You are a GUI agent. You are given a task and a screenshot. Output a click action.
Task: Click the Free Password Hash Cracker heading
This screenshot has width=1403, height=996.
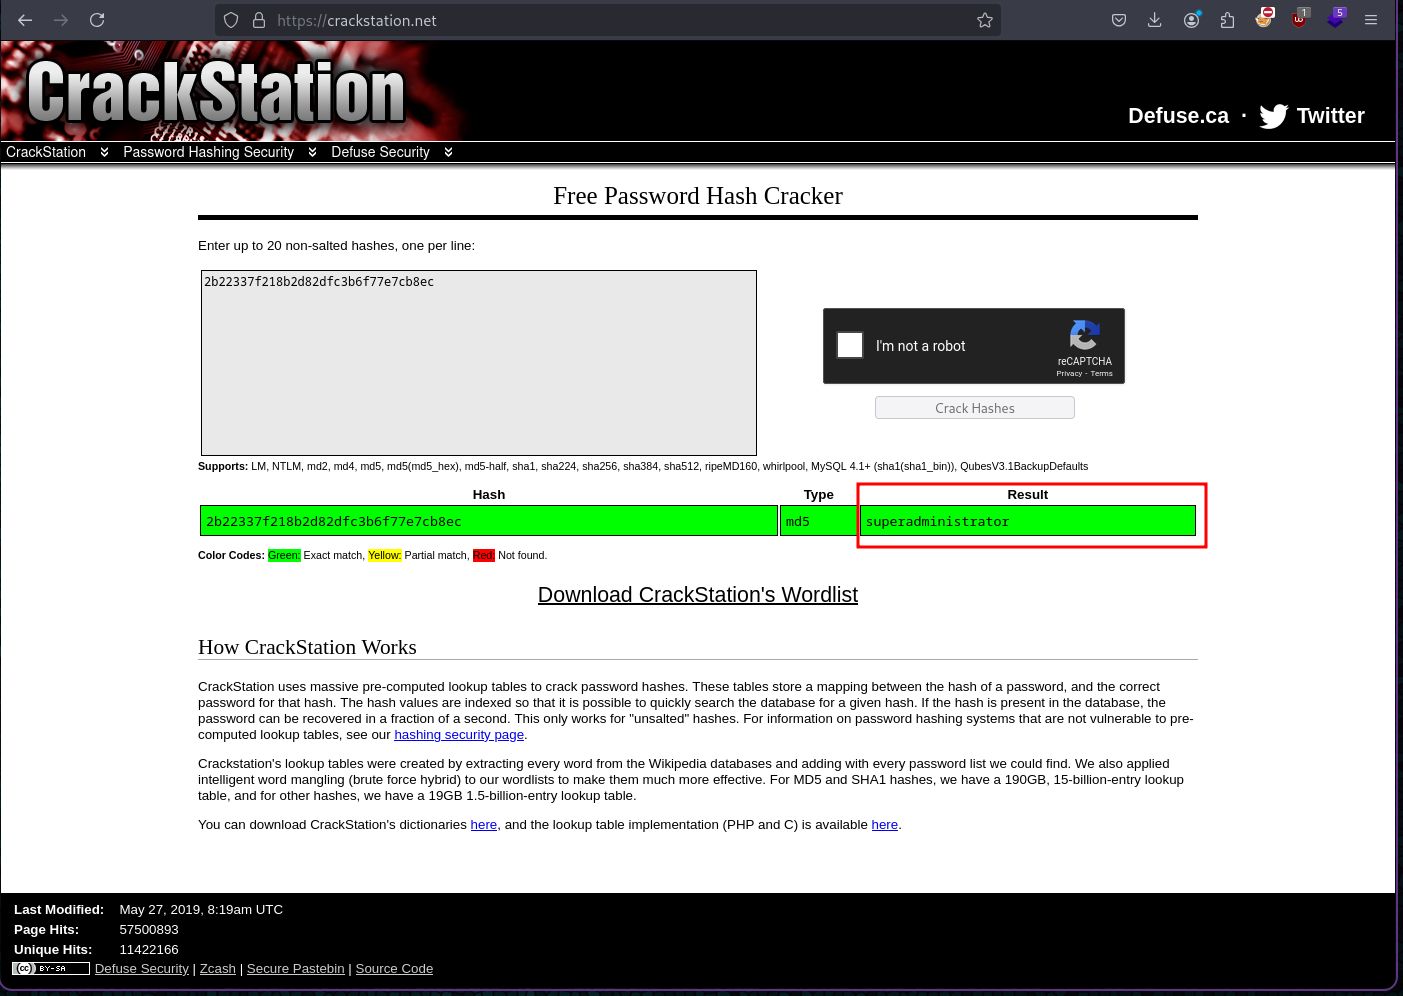pos(698,196)
